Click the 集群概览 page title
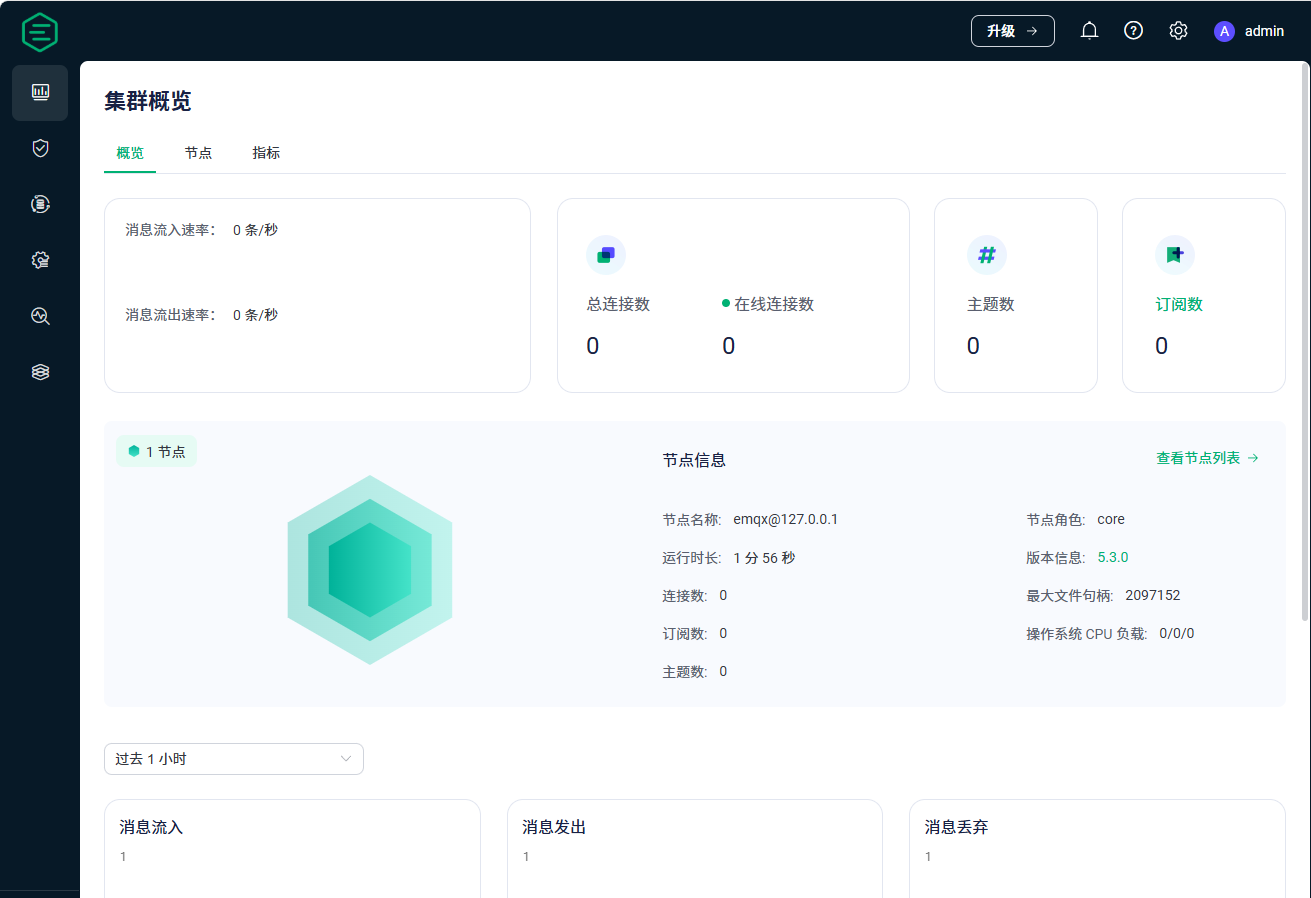 click(147, 101)
